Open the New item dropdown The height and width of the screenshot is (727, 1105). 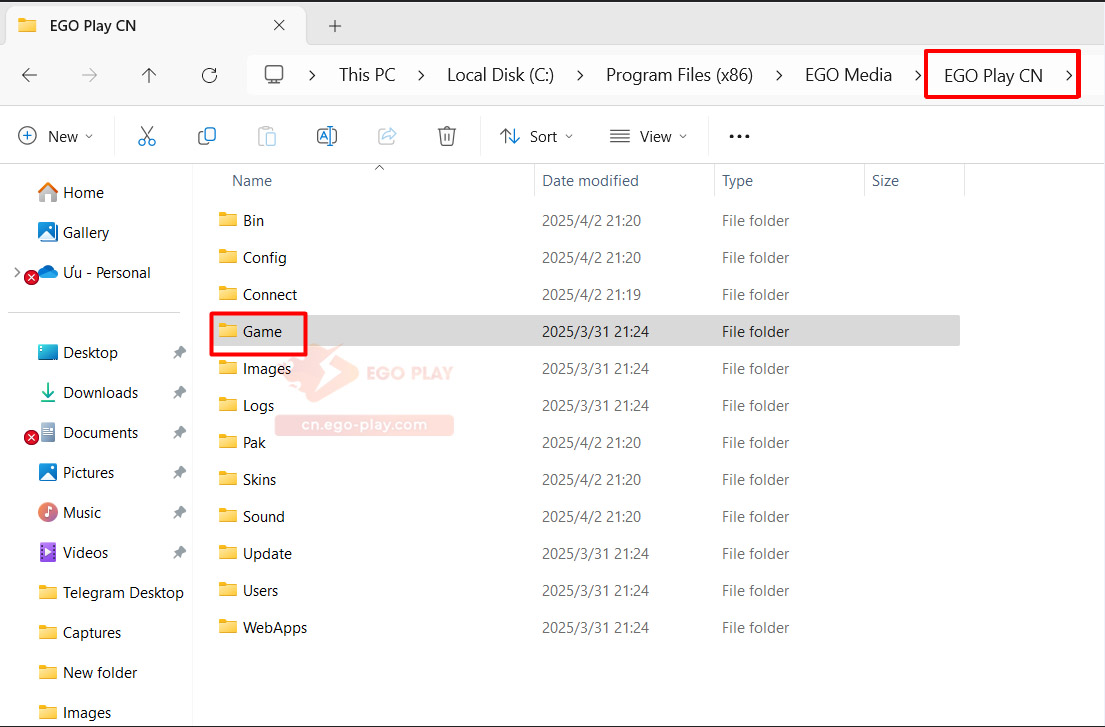point(56,136)
